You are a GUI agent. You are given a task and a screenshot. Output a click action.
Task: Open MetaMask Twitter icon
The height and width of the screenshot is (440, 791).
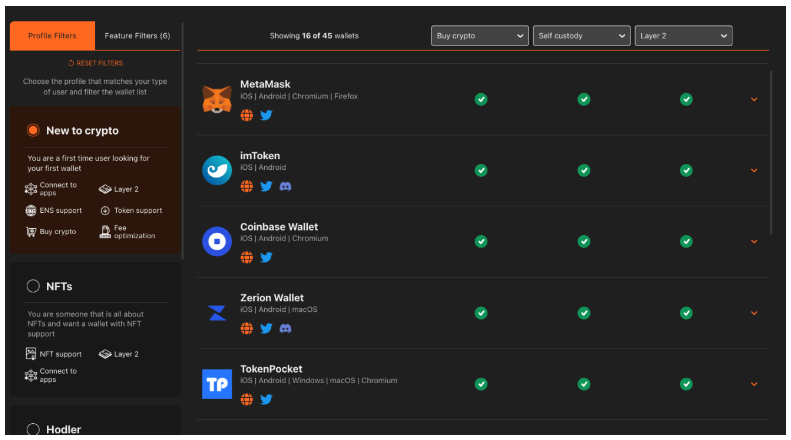click(266, 115)
